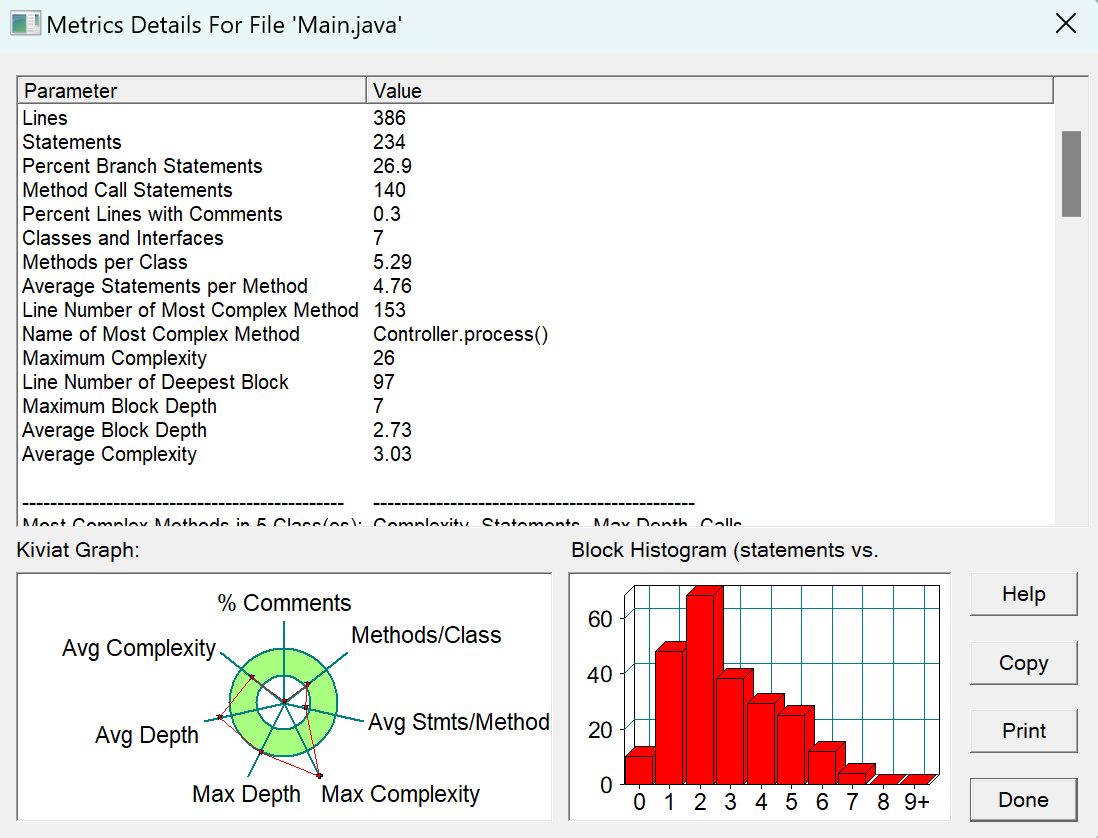Select the Percent Branch Statements row
Screen dimensions: 1098x838
536,166
